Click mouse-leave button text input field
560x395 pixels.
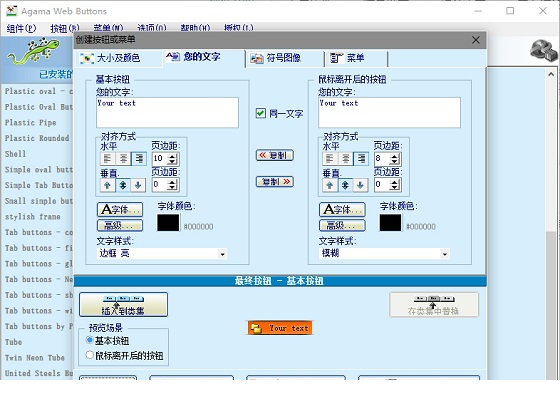tap(389, 112)
